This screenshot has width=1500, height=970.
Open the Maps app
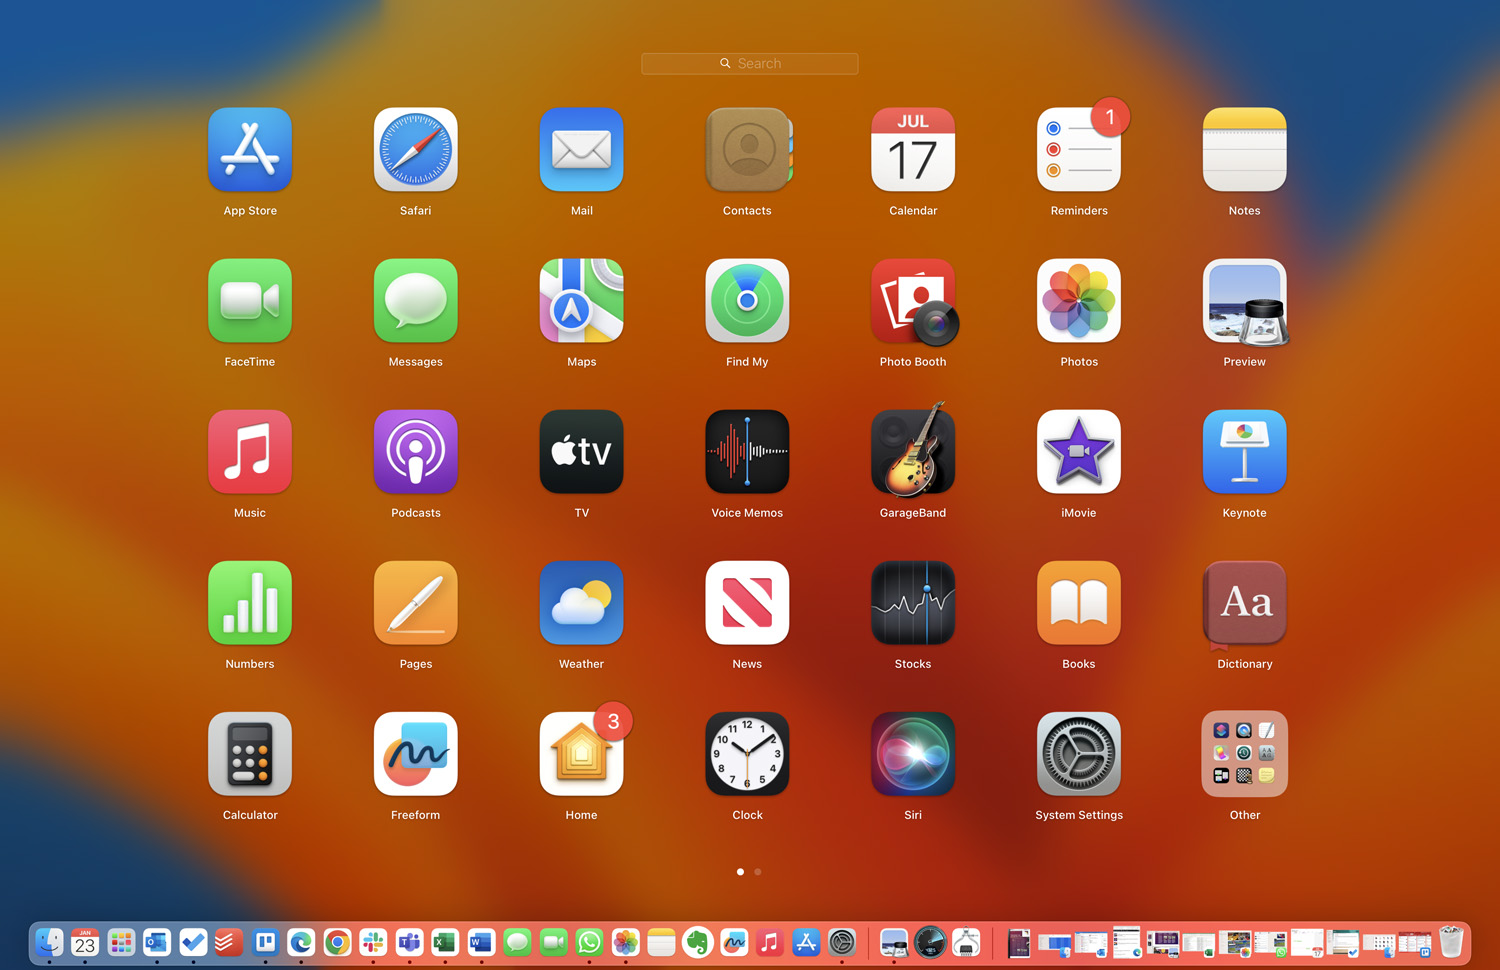tap(582, 301)
